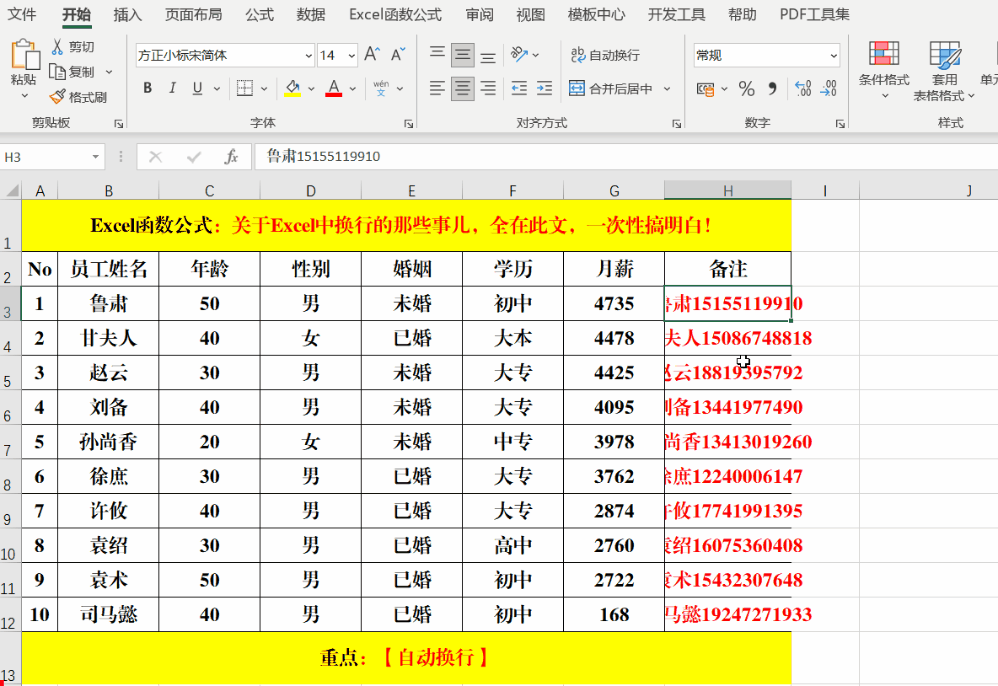The width and height of the screenshot is (998, 686).
Task: Apply percent style
Action: click(x=747, y=88)
